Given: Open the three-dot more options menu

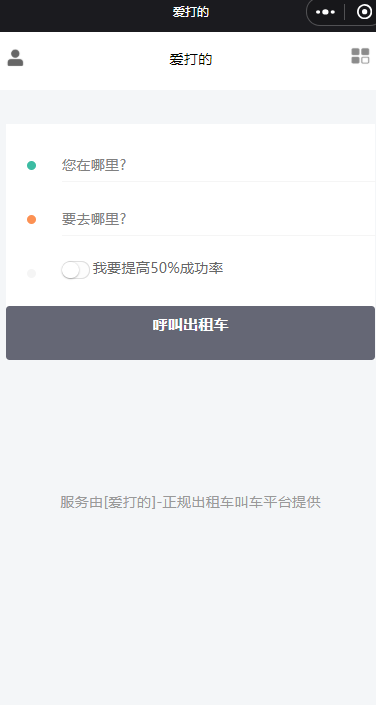Looking at the screenshot, I should click(325, 12).
